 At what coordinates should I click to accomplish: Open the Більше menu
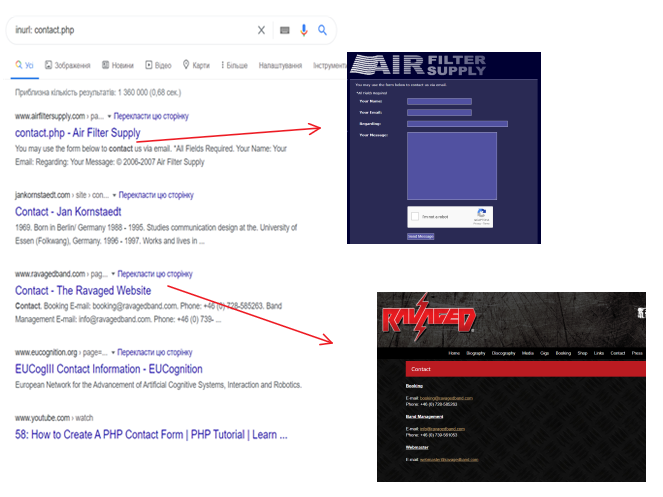(234, 65)
